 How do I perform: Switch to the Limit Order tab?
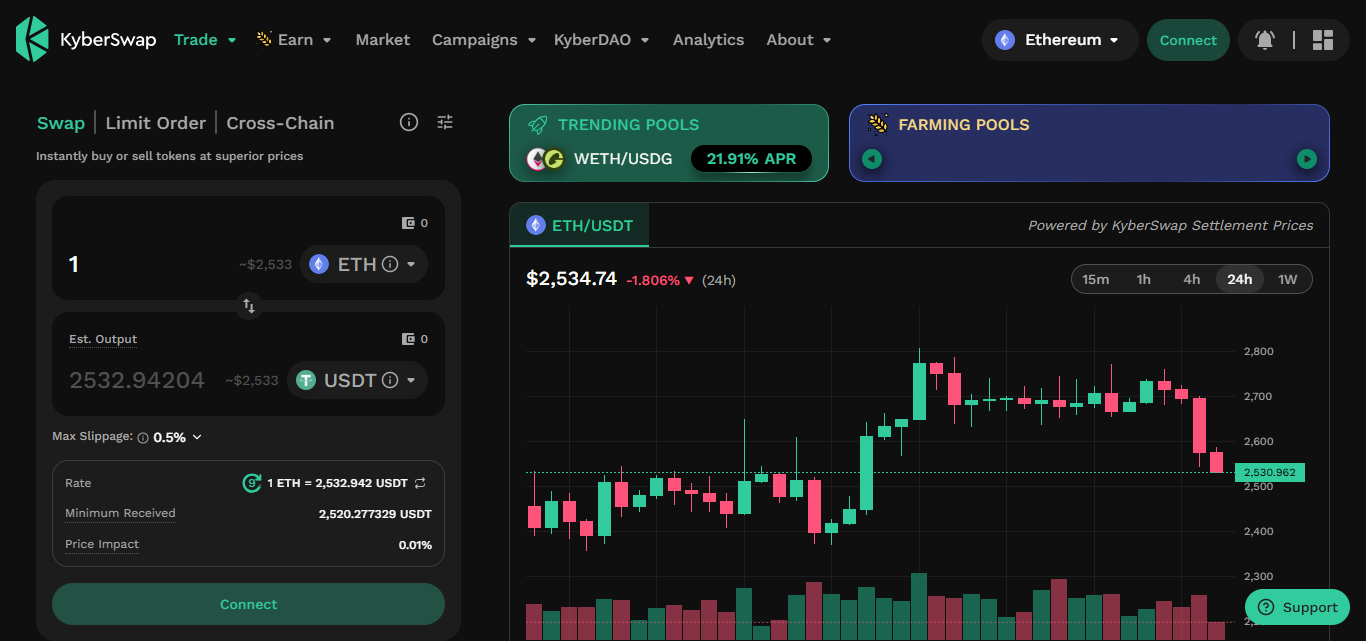[155, 123]
